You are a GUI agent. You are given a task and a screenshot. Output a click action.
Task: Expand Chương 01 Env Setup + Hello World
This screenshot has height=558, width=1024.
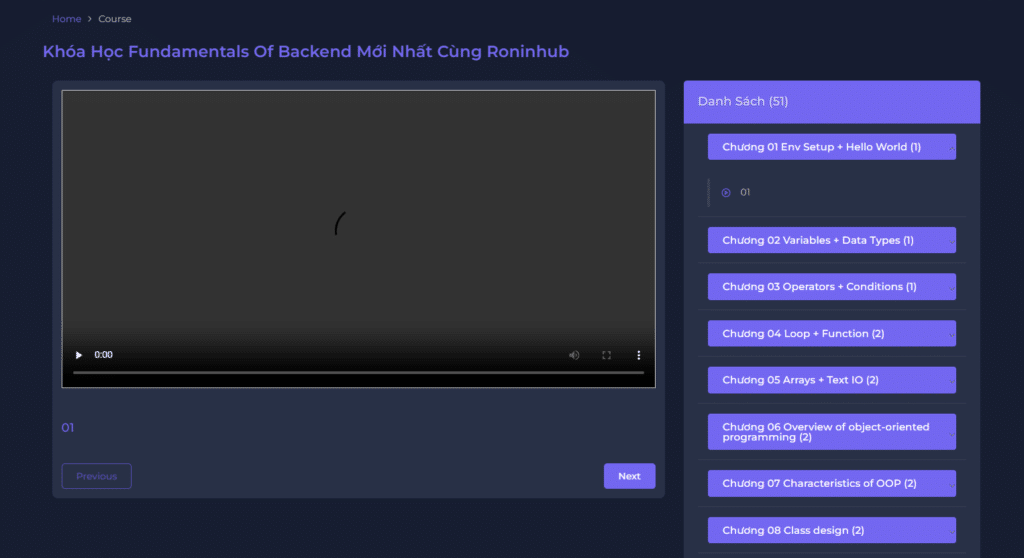(x=831, y=147)
